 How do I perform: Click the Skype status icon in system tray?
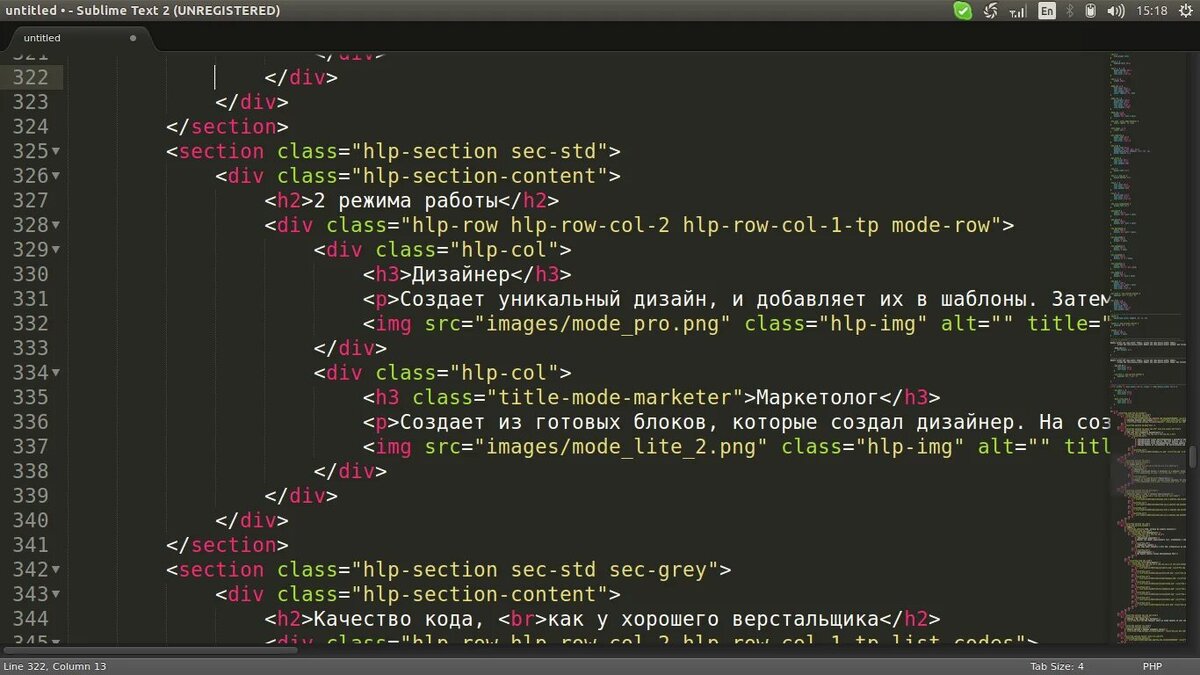point(962,10)
